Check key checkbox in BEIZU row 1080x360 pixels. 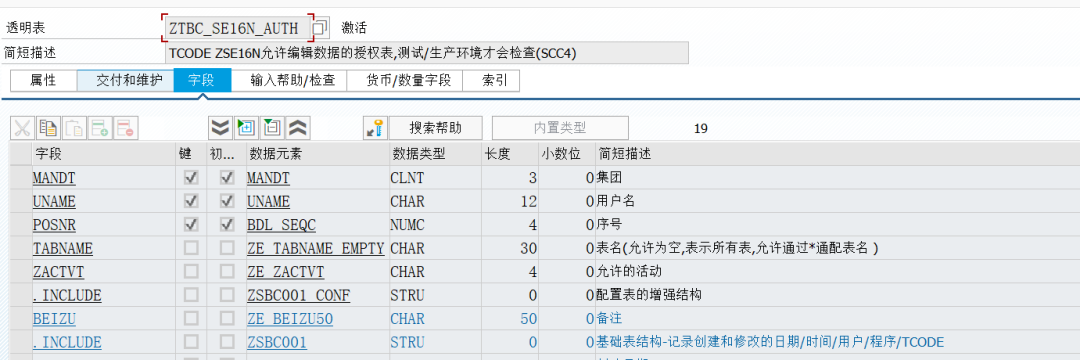(x=191, y=318)
